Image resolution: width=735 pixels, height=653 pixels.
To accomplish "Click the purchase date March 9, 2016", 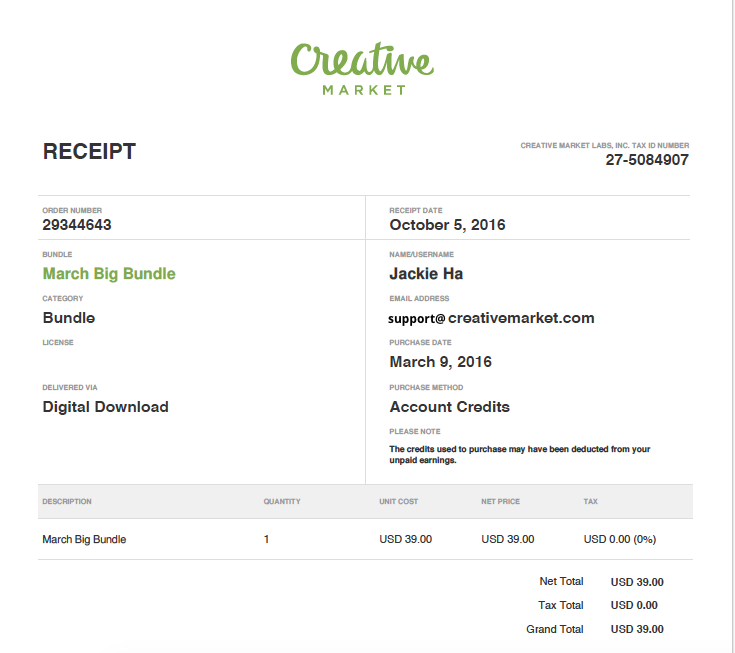I will coord(441,362).
